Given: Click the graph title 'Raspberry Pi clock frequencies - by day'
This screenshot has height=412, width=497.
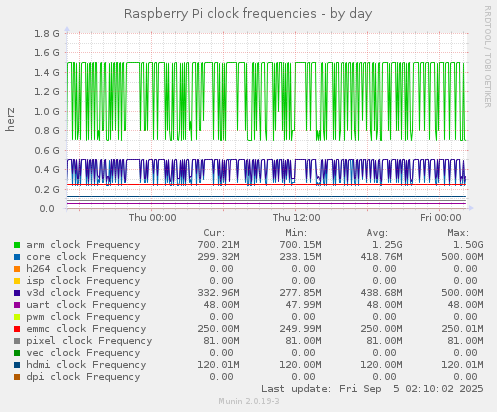Looking at the screenshot, I should tap(248, 14).
